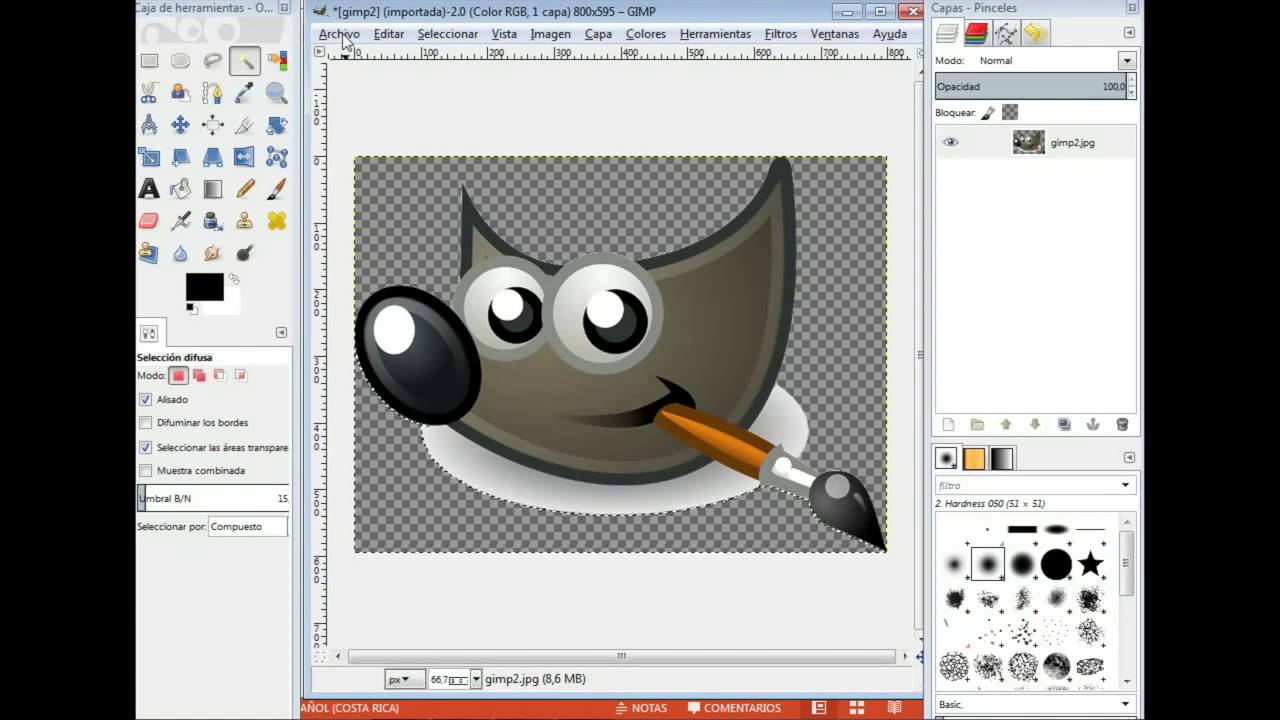Select the Measure compass tool
1280x720 pixels.
click(x=149, y=125)
